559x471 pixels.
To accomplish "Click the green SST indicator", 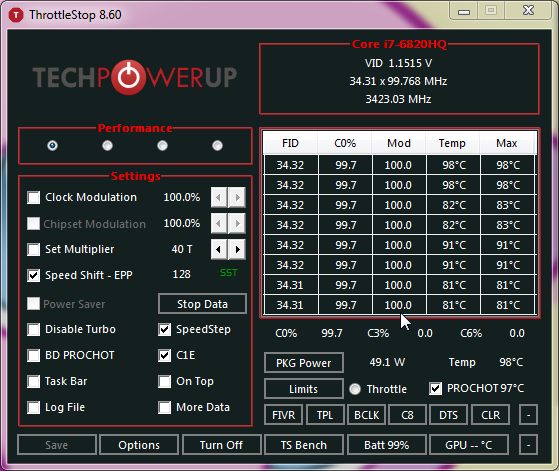I will point(229,273).
